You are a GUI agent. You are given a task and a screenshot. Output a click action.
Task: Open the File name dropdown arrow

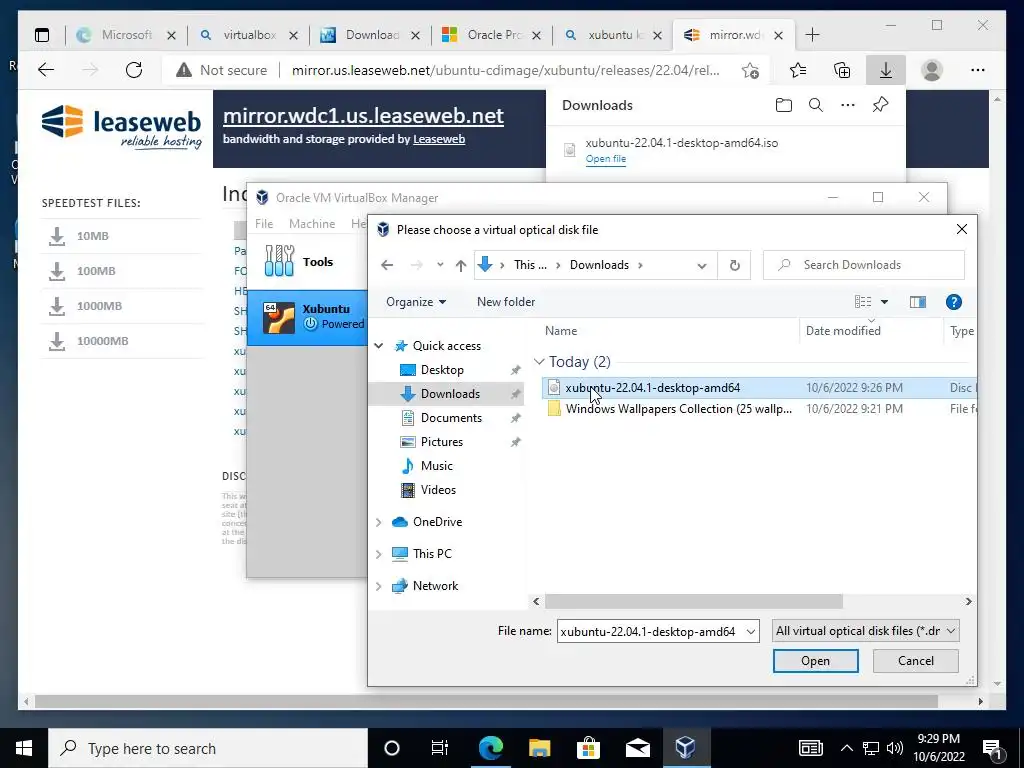tap(751, 632)
